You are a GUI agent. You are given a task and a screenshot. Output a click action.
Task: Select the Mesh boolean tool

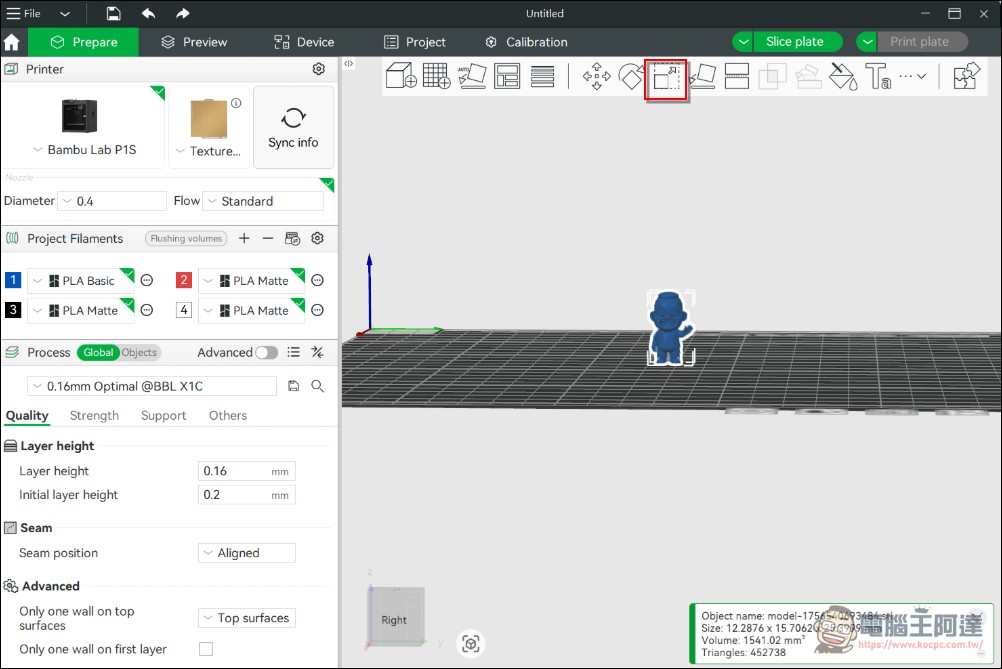pyautogui.click(x=772, y=76)
